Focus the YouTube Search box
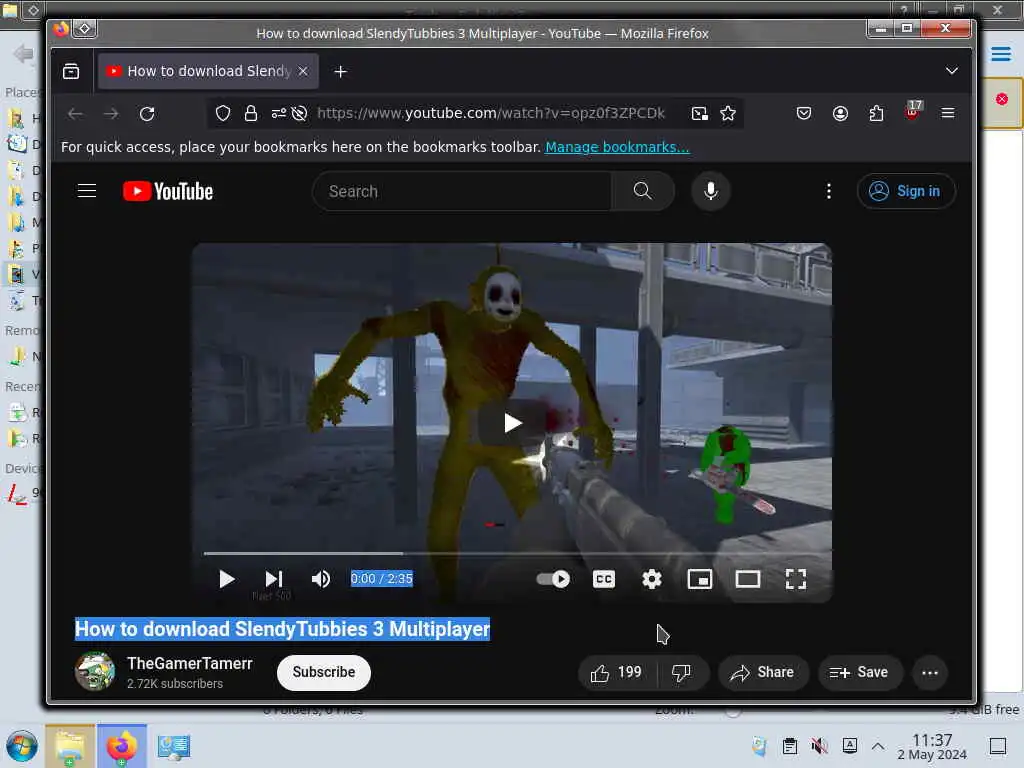This screenshot has width=1024, height=768. [462, 191]
